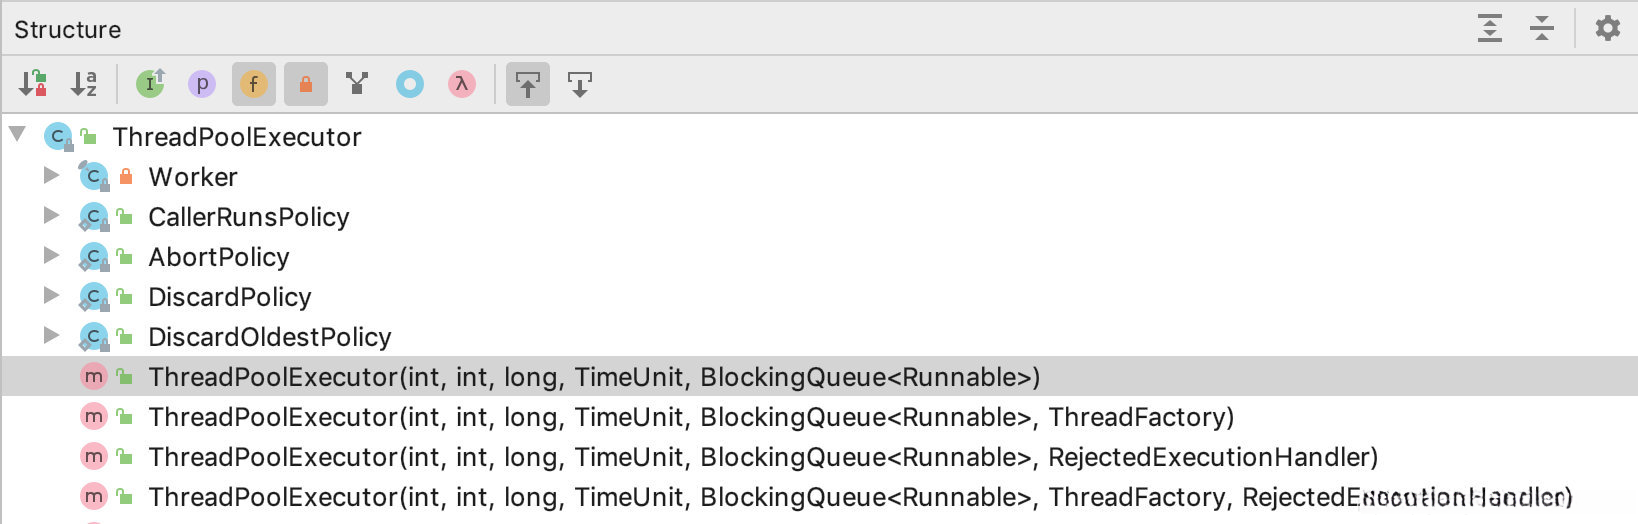Click Sort Alphabetically icon
This screenshot has width=1638, height=524.
(x=84, y=84)
